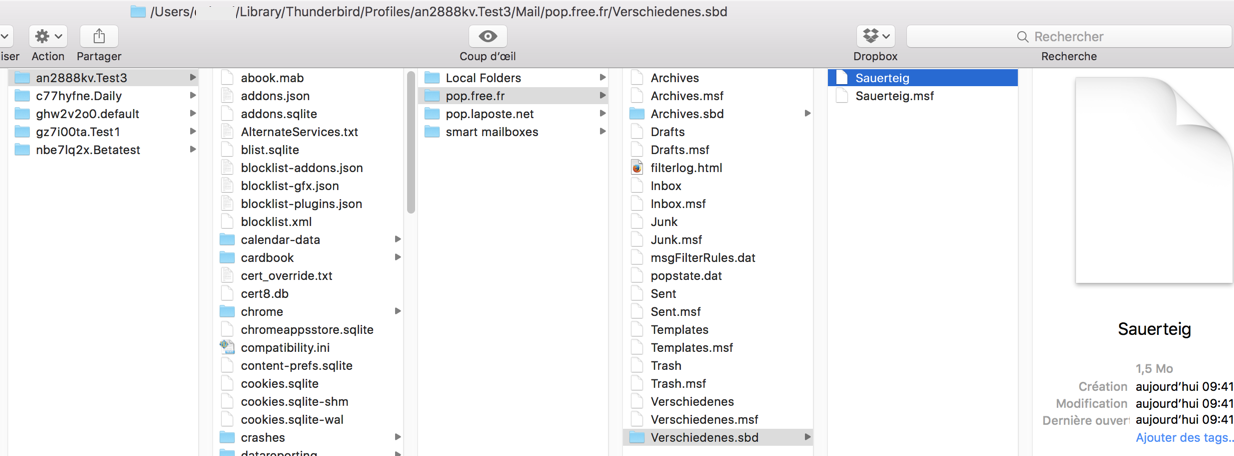Click the Coup d'œil eye icon
1234x456 pixels.
pyautogui.click(x=487, y=36)
